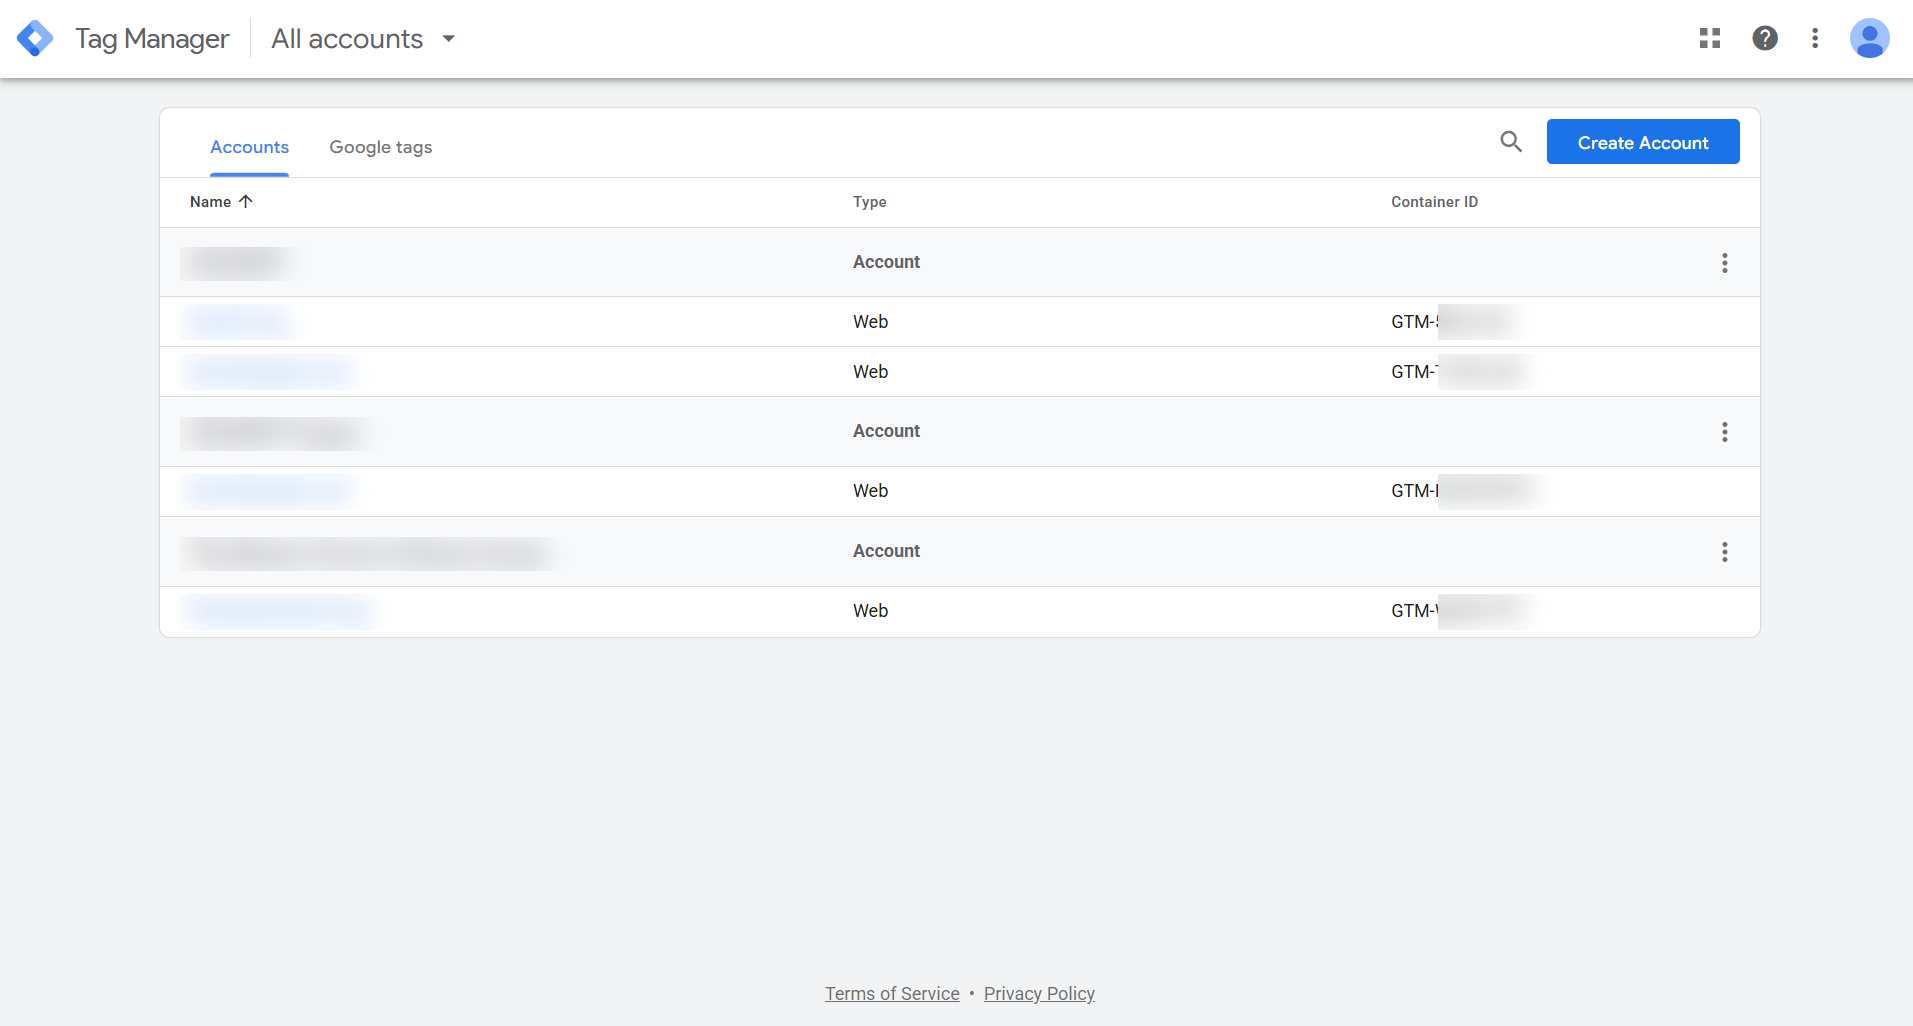Toggle the Name sort arrow
Image resolution: width=1913 pixels, height=1026 pixels.
pyautogui.click(x=246, y=202)
